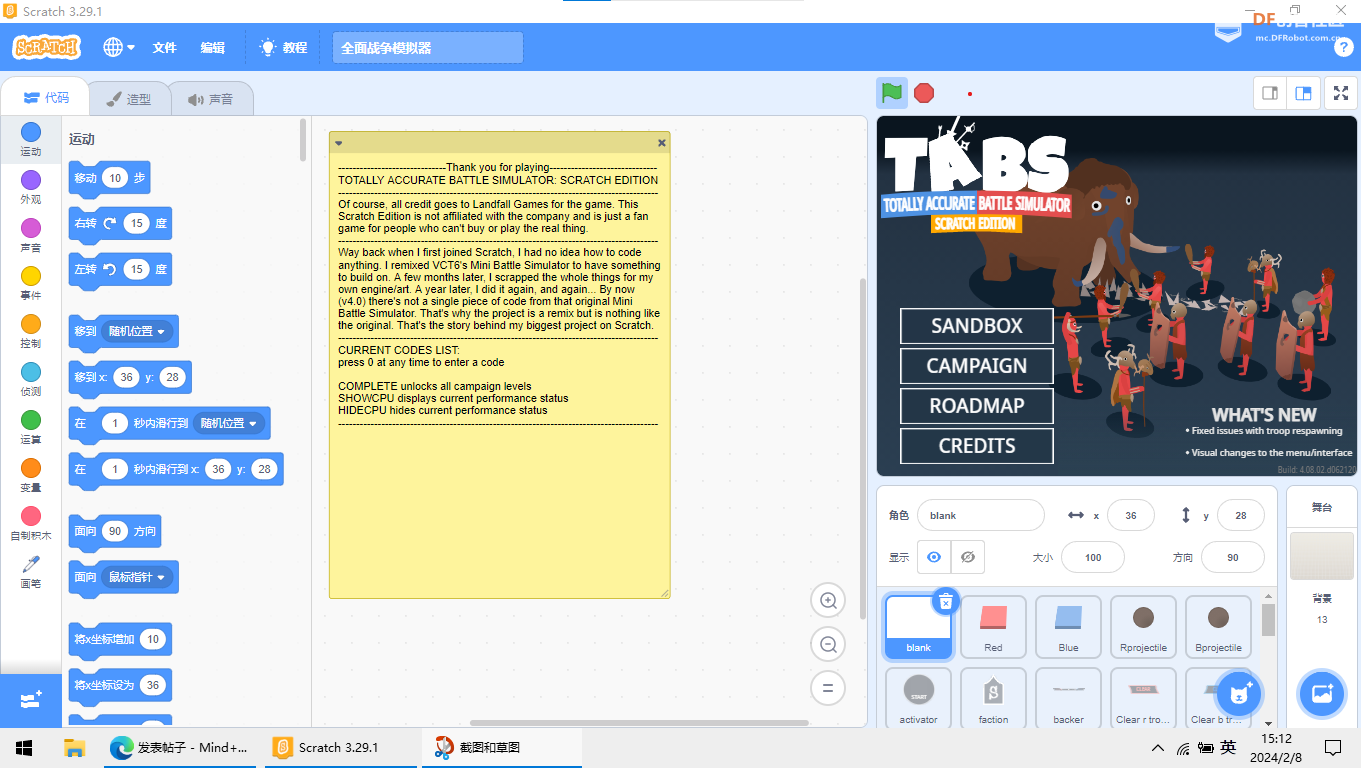Screen dimensions: 1361x768
Task: Open the Windows notification center
Action: click(x=1333, y=747)
